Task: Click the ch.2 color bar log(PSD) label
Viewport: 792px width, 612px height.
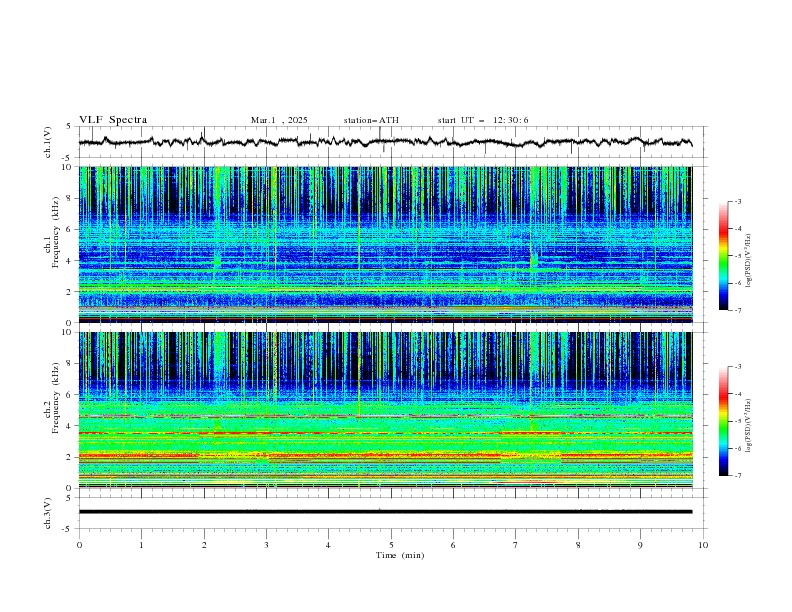Action: point(748,426)
